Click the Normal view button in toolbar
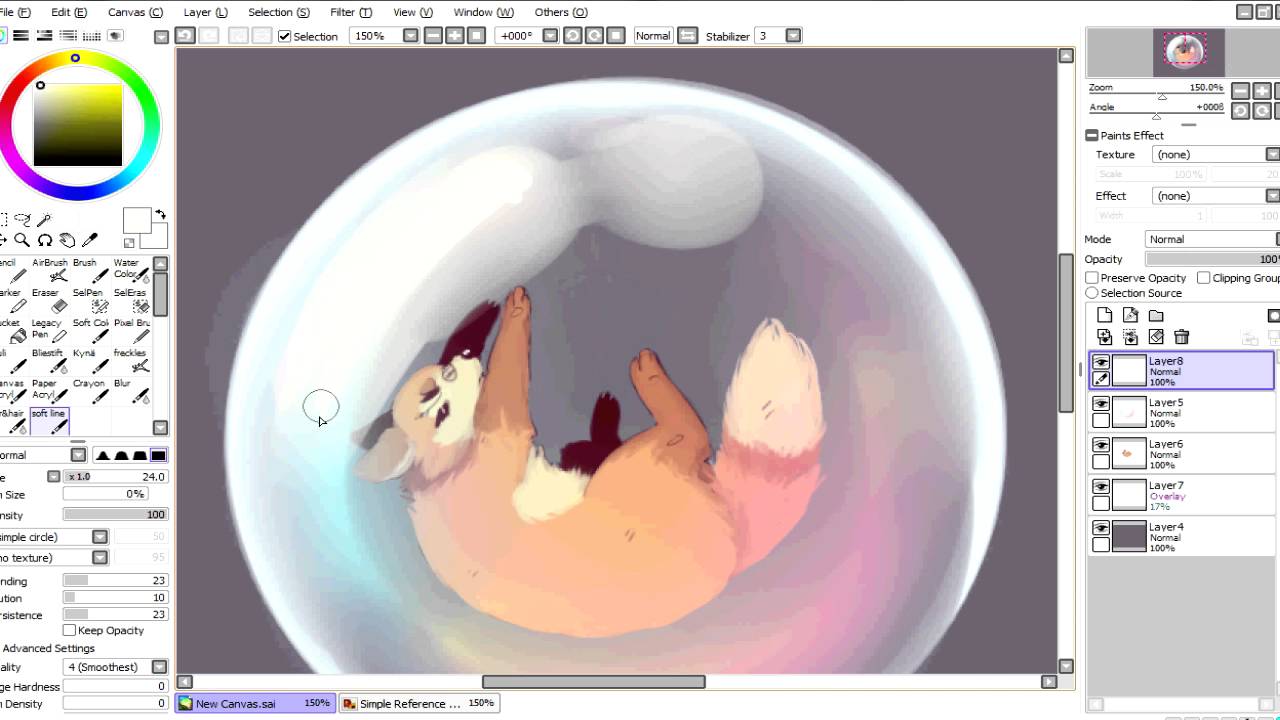 click(x=653, y=35)
